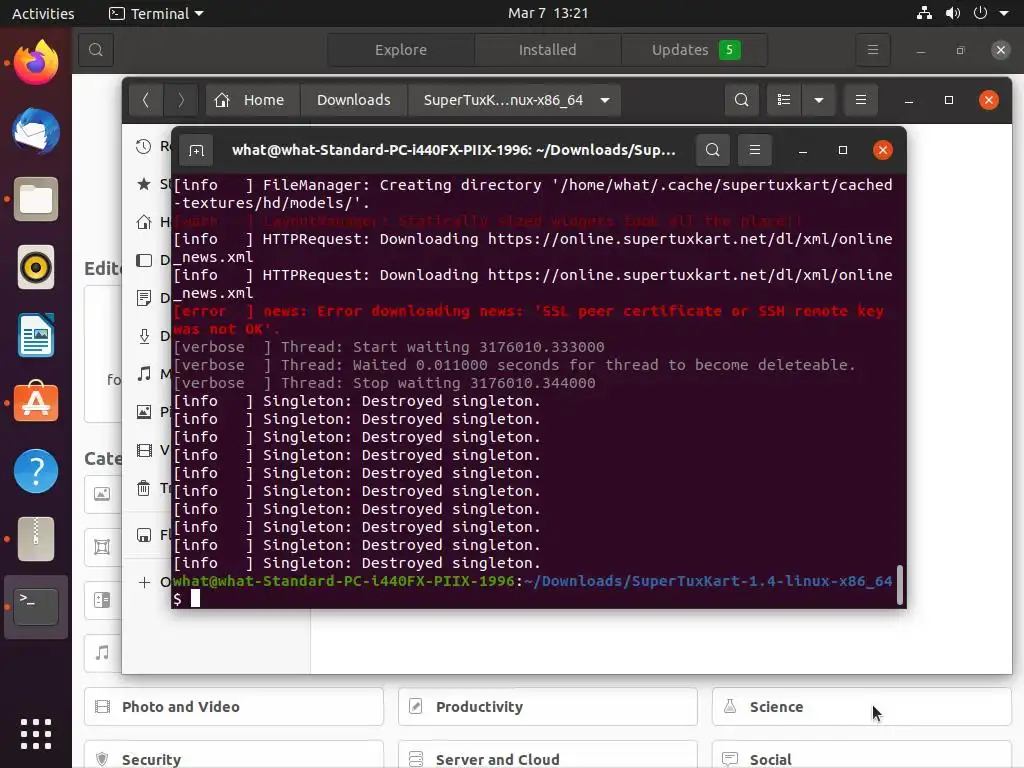
Task: Show Applications grid at dock bottom
Action: (x=36, y=733)
